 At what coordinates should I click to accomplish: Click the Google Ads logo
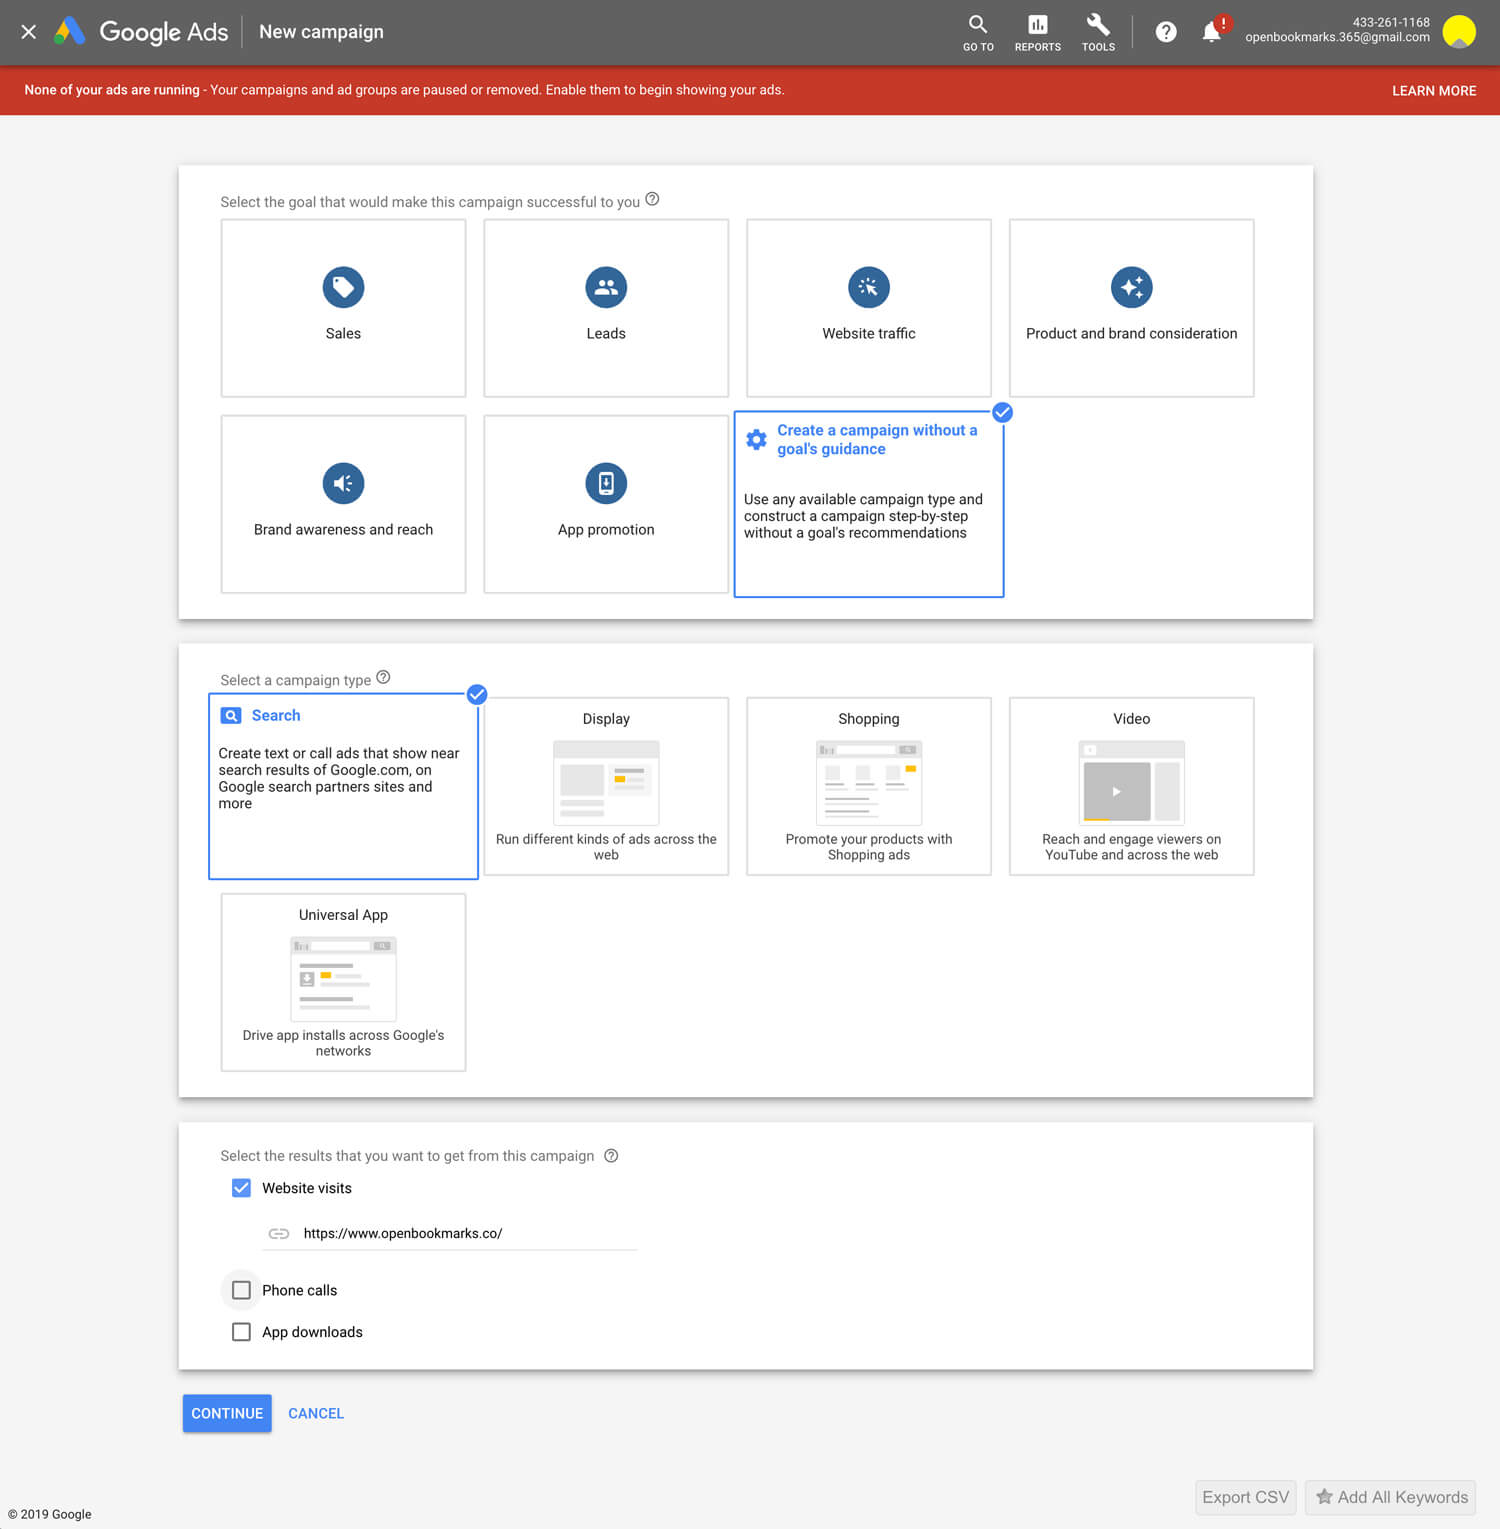point(141,32)
